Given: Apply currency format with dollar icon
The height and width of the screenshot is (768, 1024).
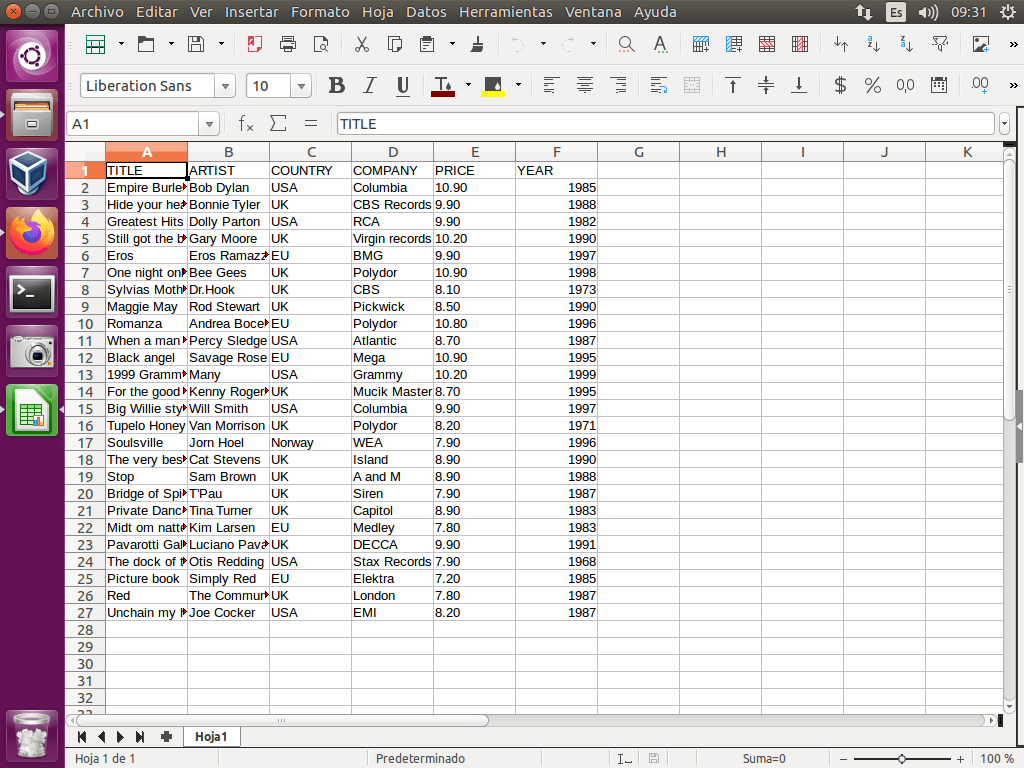Looking at the screenshot, I should (840, 86).
